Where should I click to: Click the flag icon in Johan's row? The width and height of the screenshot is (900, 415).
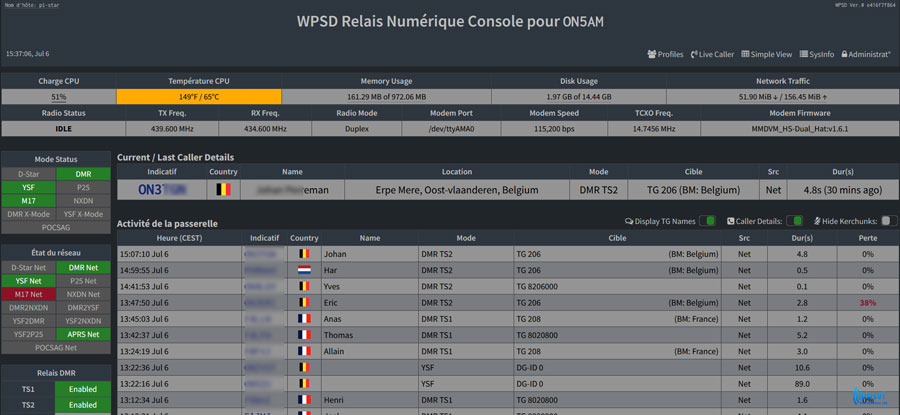click(304, 254)
